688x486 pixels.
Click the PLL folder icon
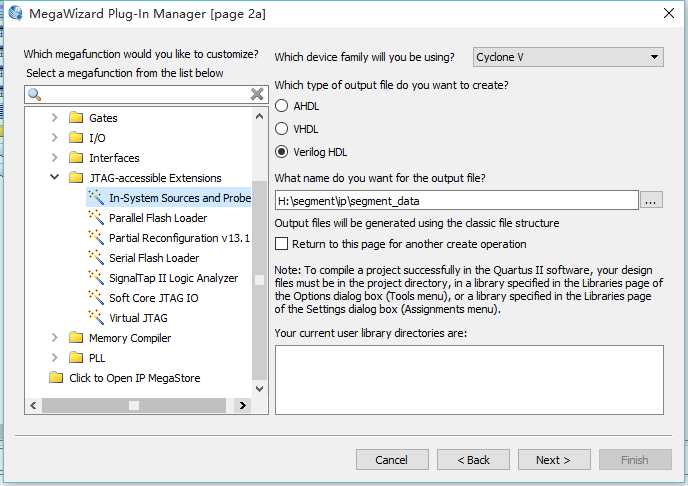[76, 357]
